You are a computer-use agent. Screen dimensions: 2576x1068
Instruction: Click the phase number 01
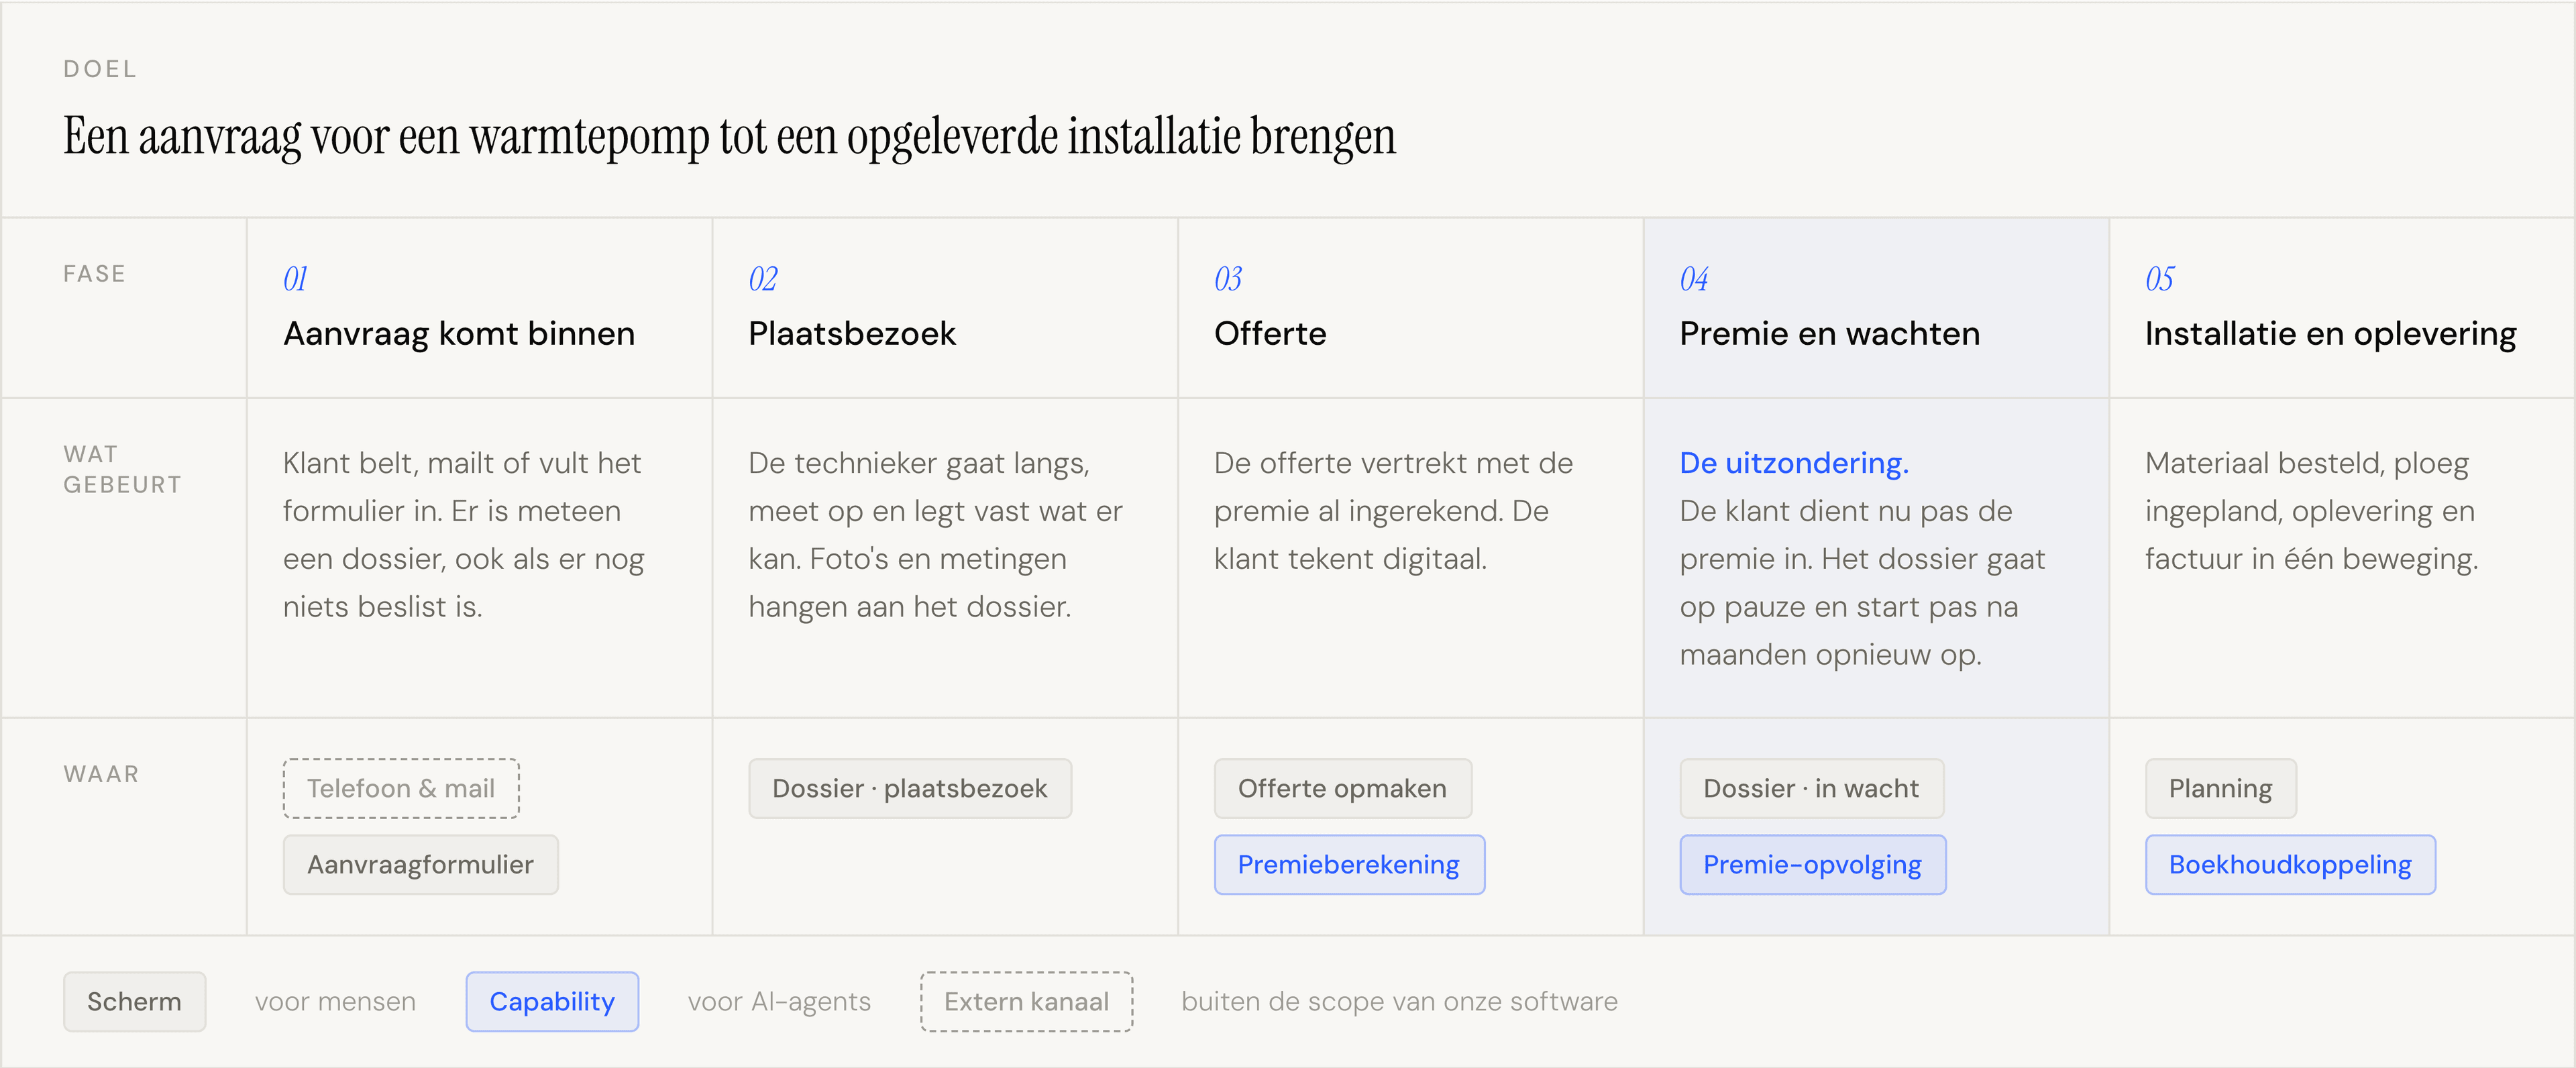coord(295,278)
